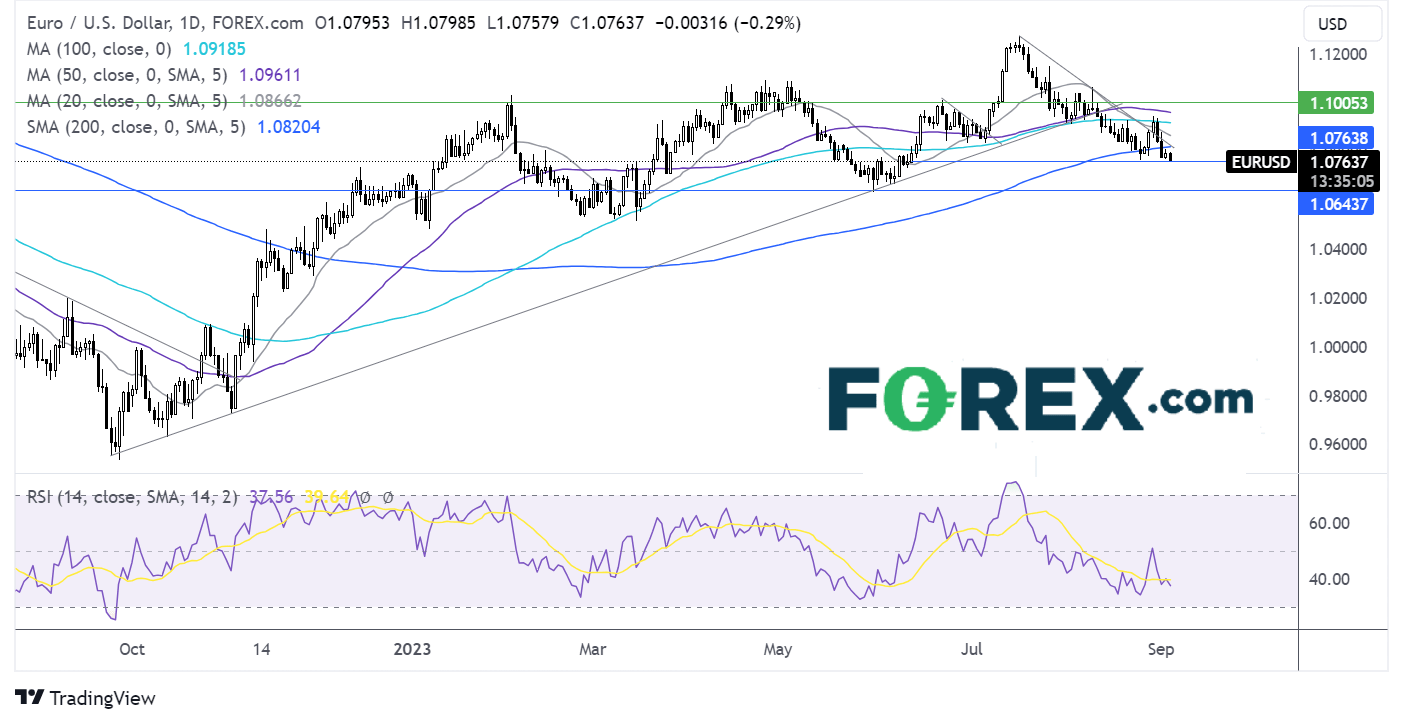Click the SMA 200 value 1.08204
The width and height of the screenshot is (1403, 724).
pyautogui.click(x=289, y=127)
